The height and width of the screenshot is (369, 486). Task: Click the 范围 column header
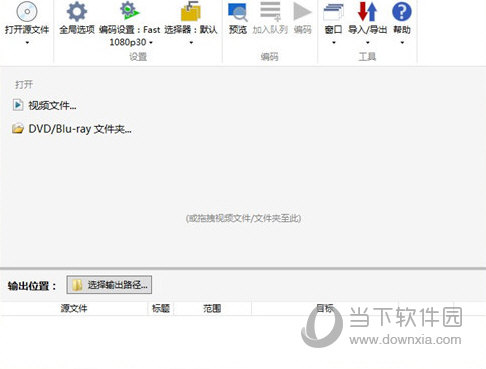212,308
